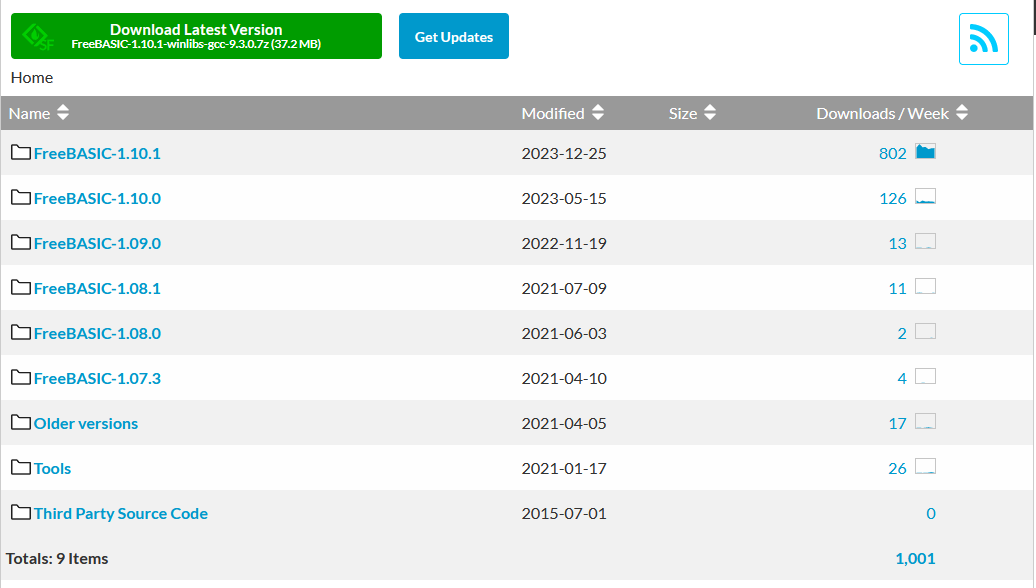Click the download stats chart for FreeBASIC-1.09.0
Viewport: 1036px width, 588px height.
(x=925, y=242)
